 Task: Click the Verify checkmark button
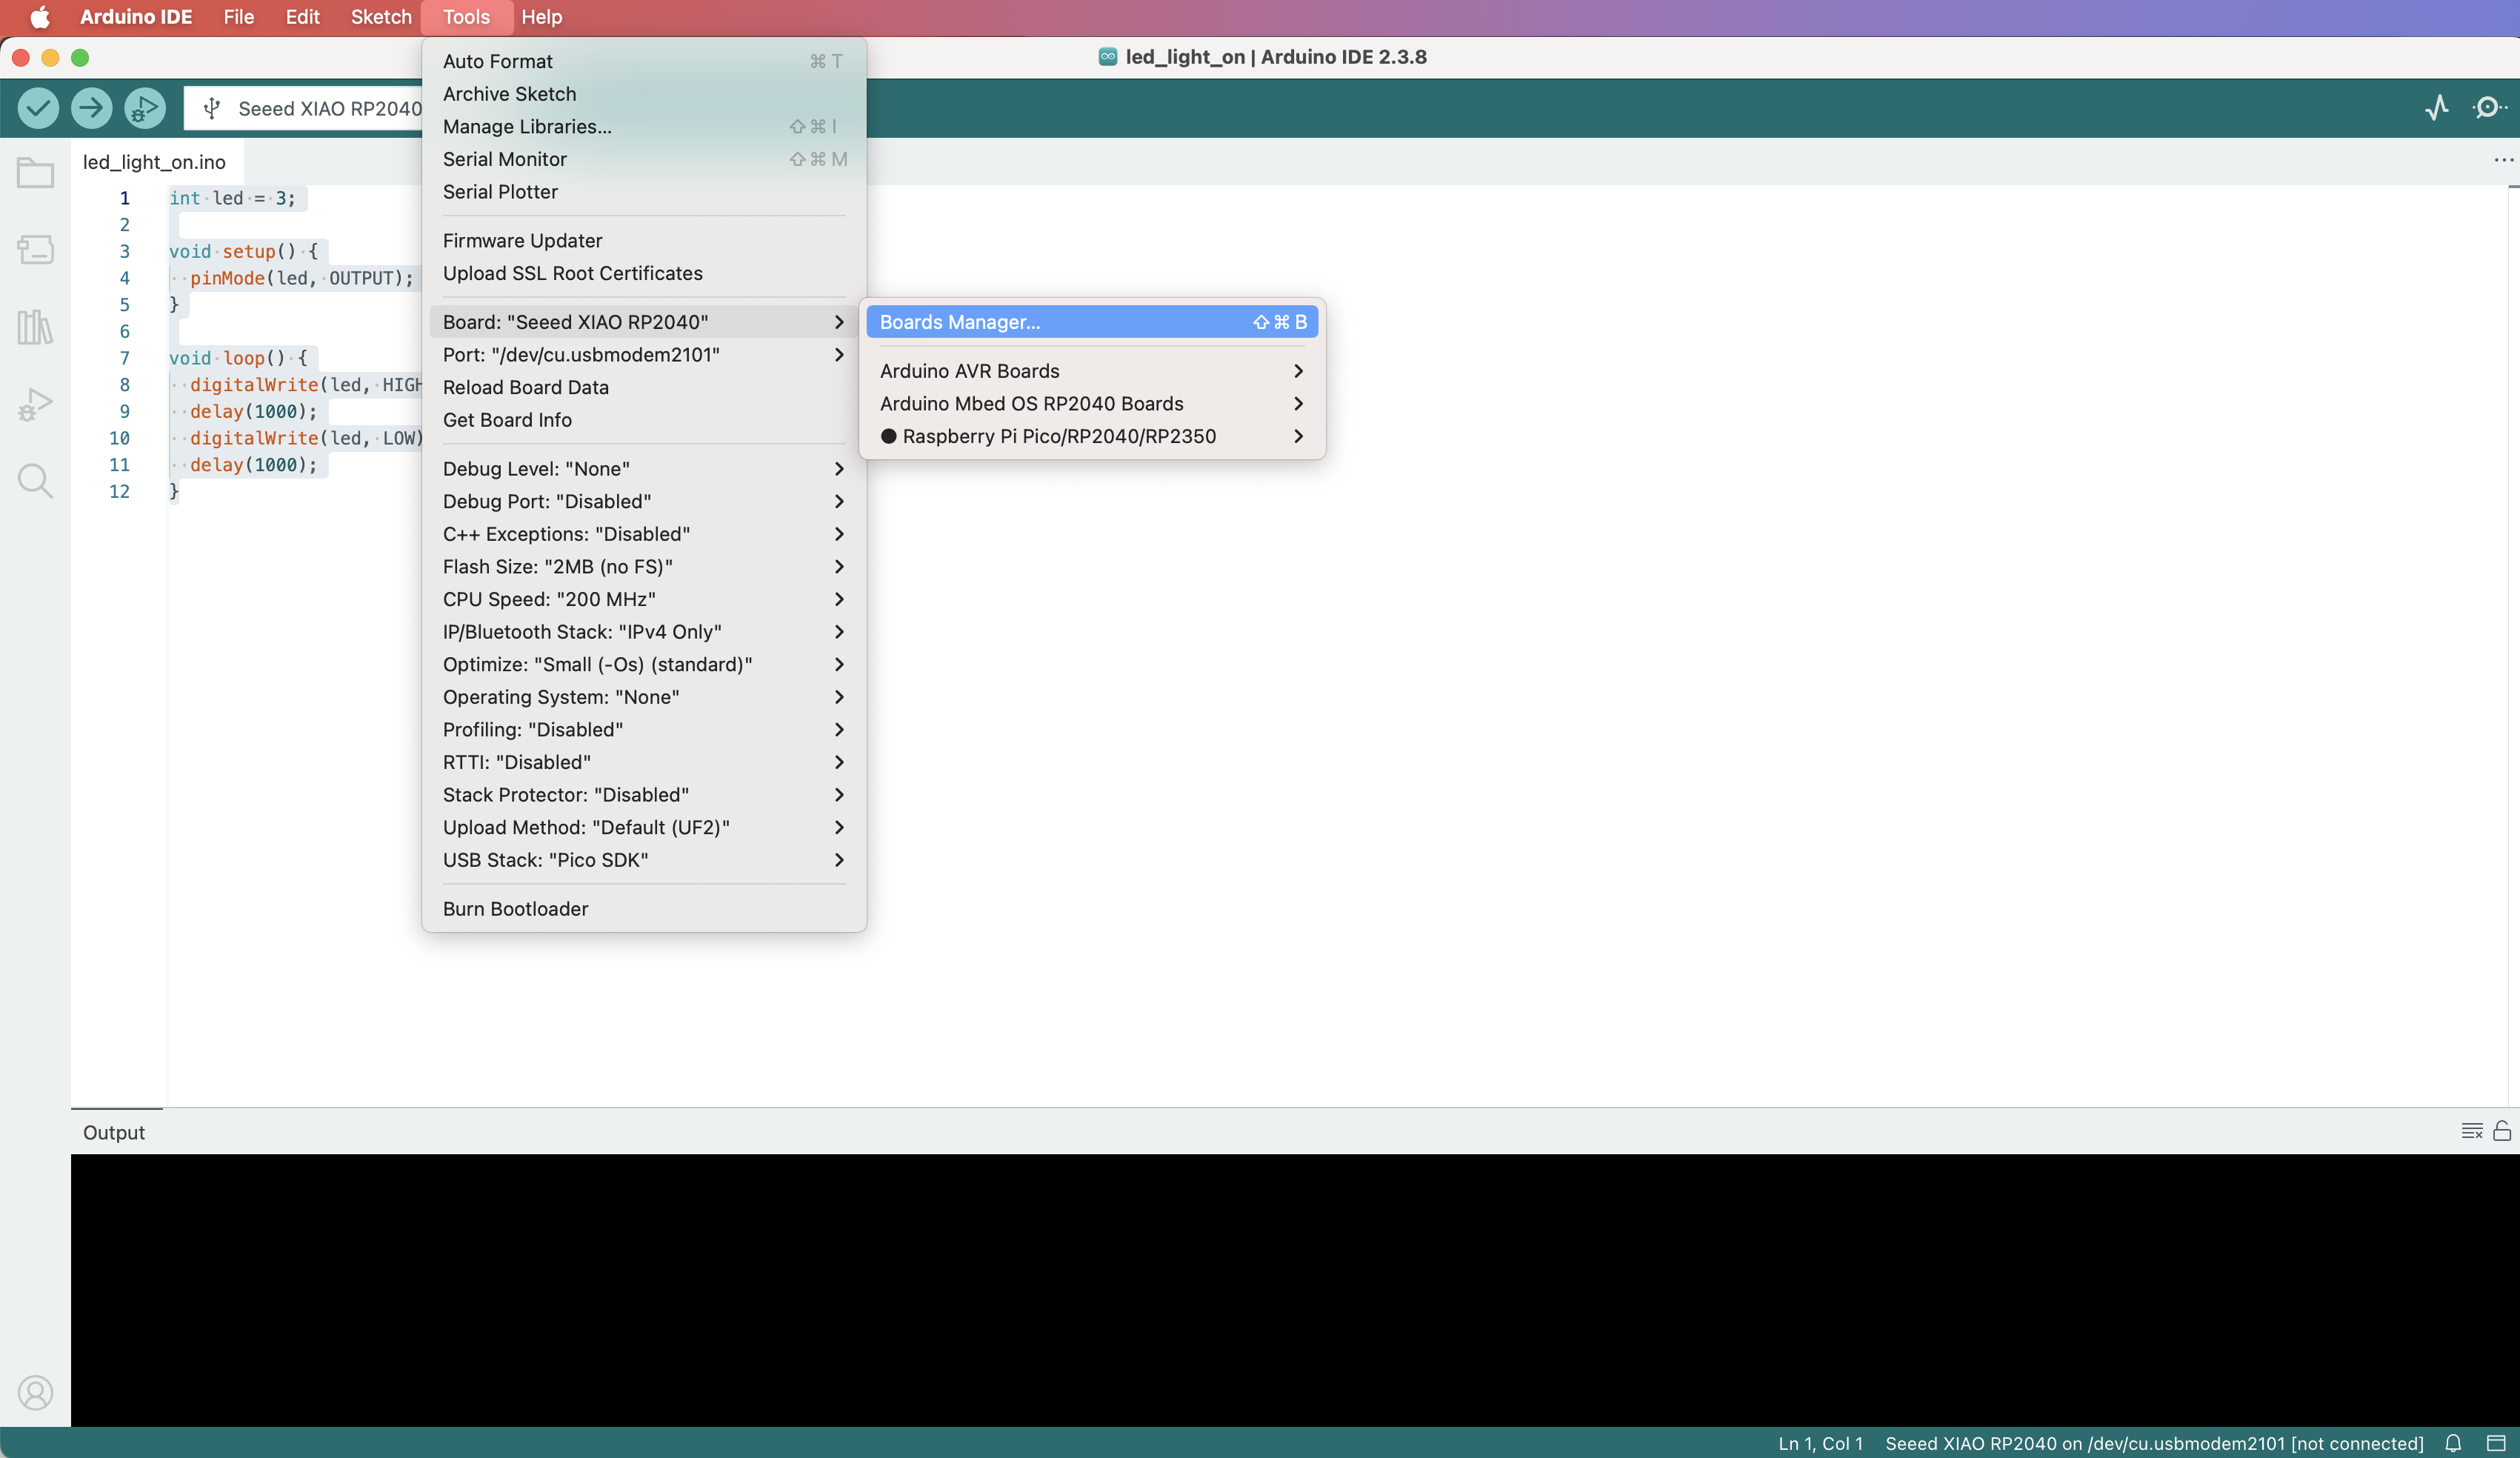coord(38,108)
